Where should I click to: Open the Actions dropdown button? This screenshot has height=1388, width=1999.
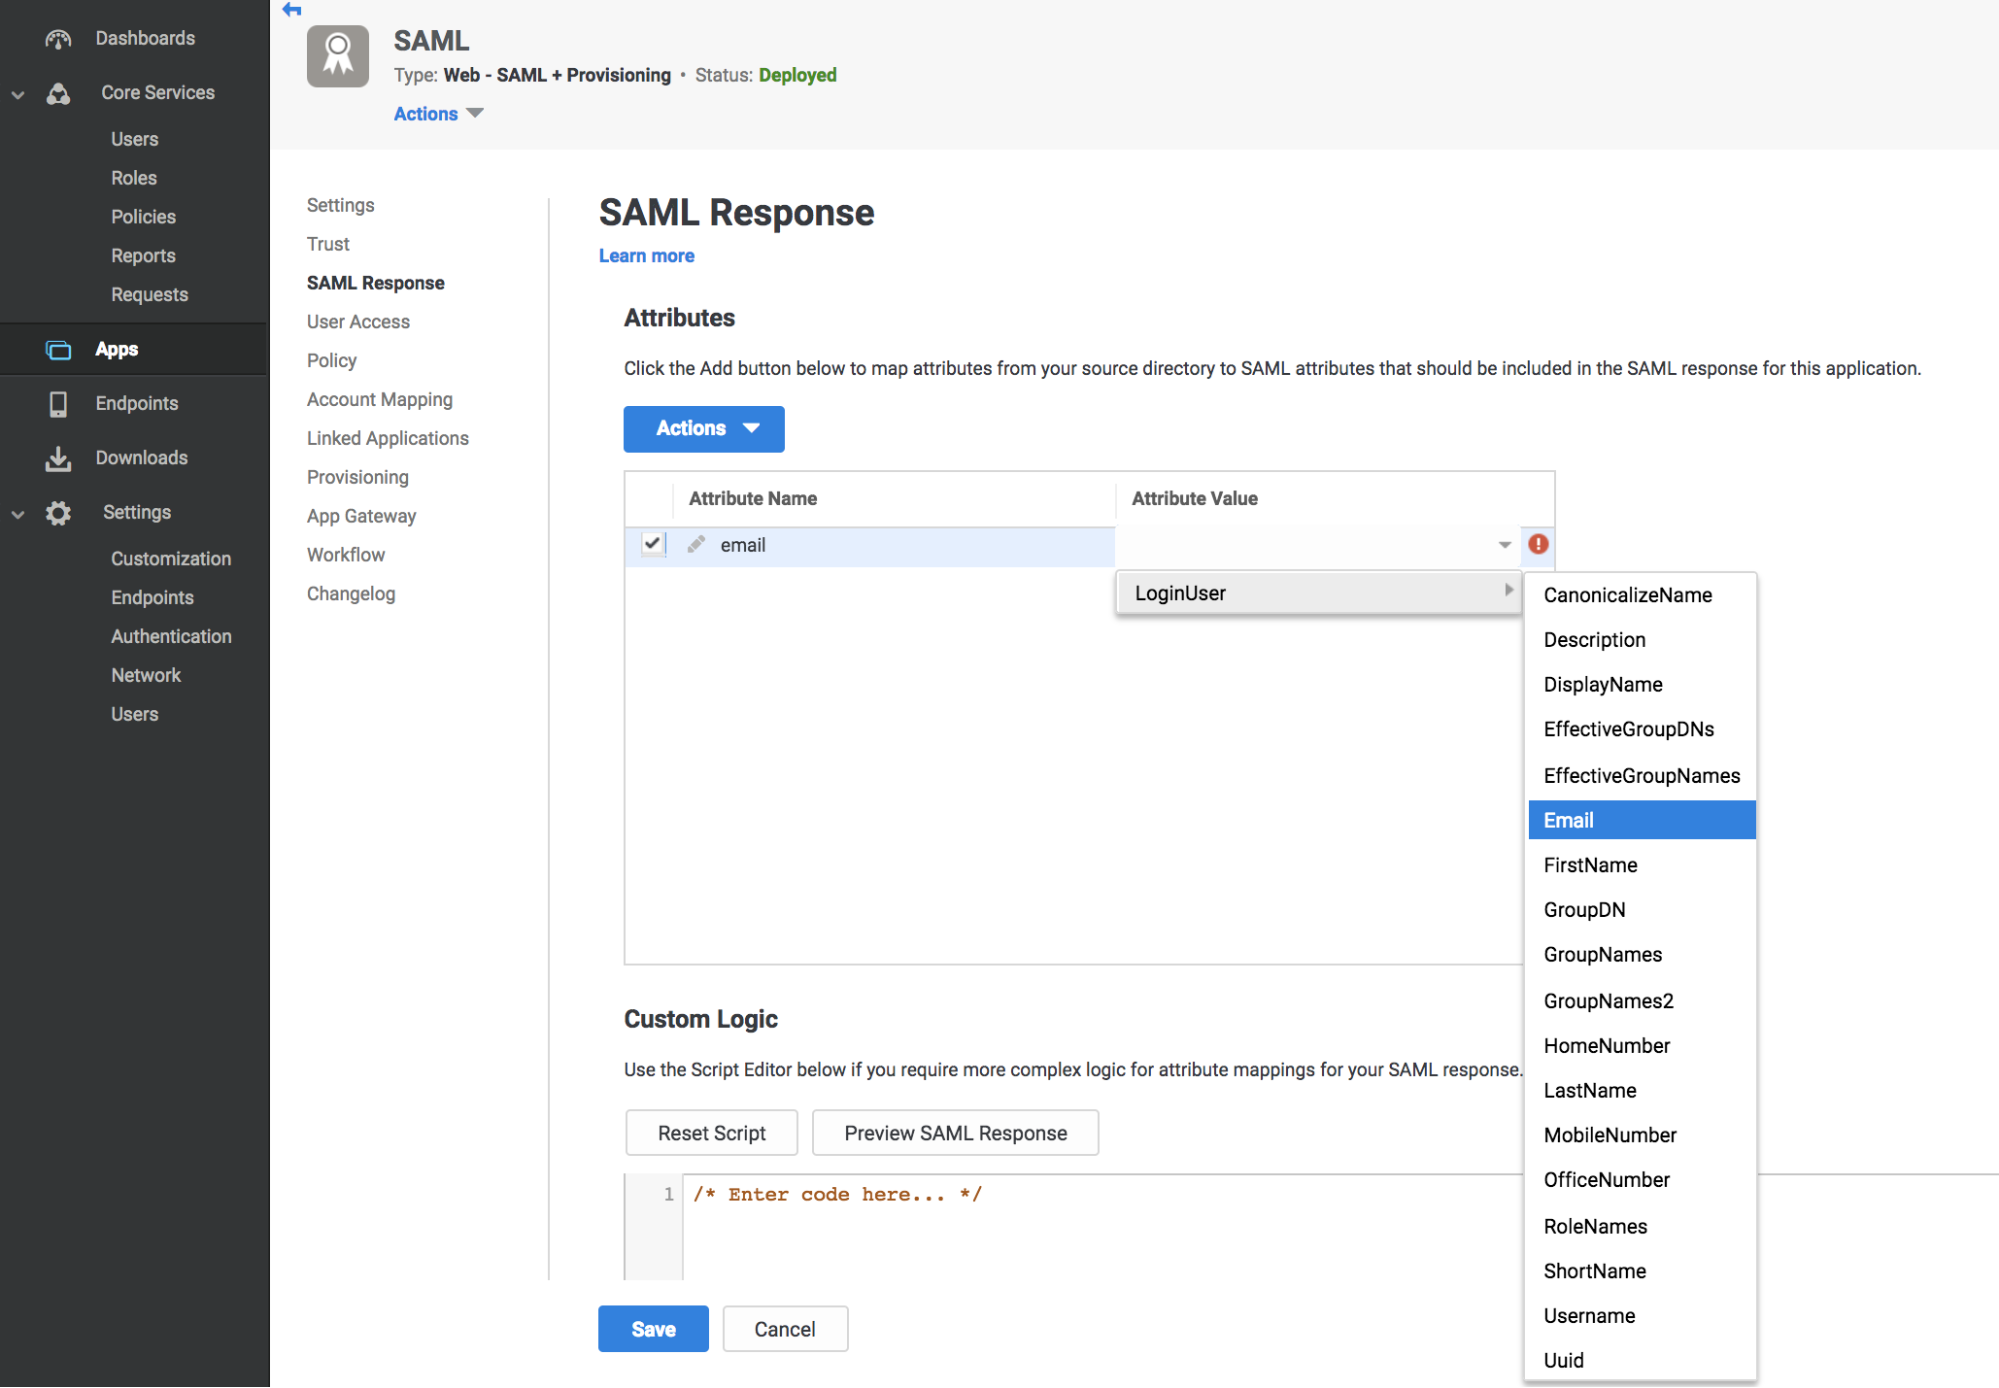703,428
